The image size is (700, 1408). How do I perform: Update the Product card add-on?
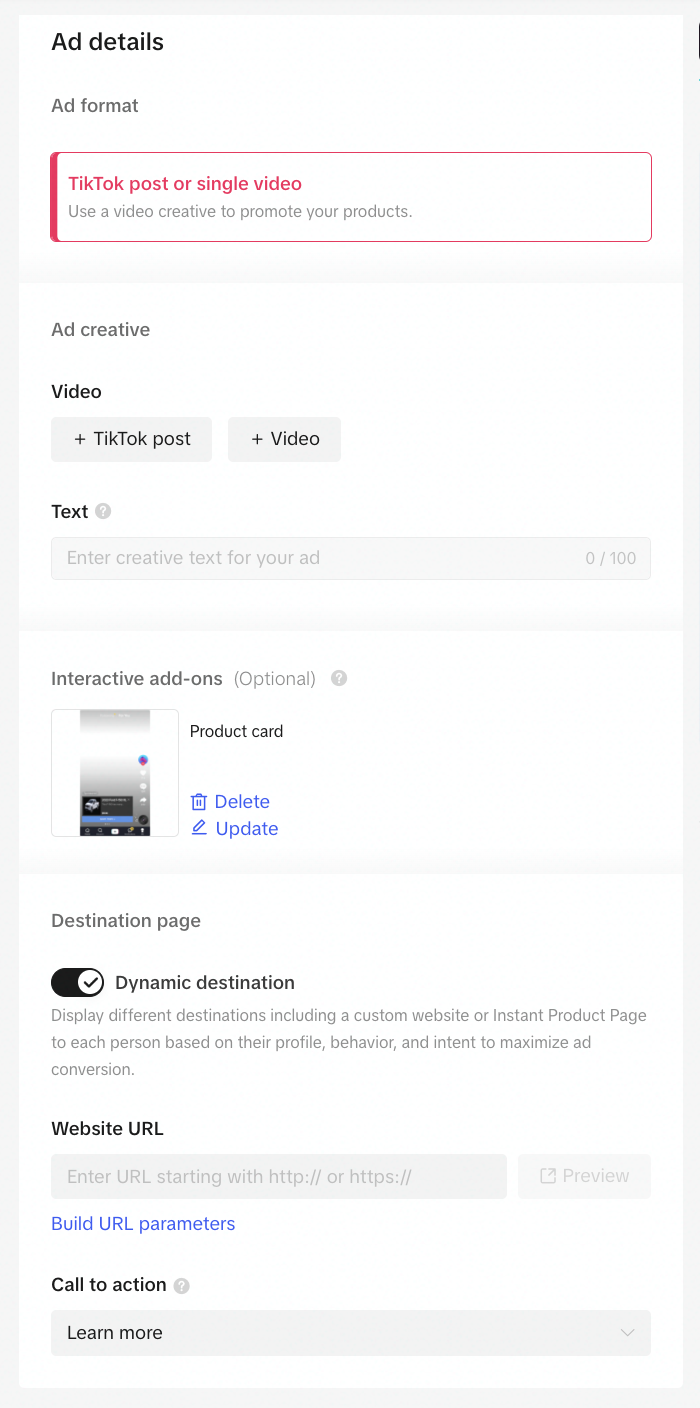click(234, 828)
